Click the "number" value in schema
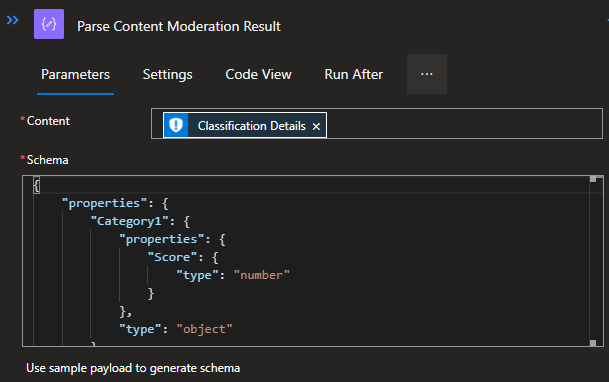The image size is (609, 382). (261, 275)
